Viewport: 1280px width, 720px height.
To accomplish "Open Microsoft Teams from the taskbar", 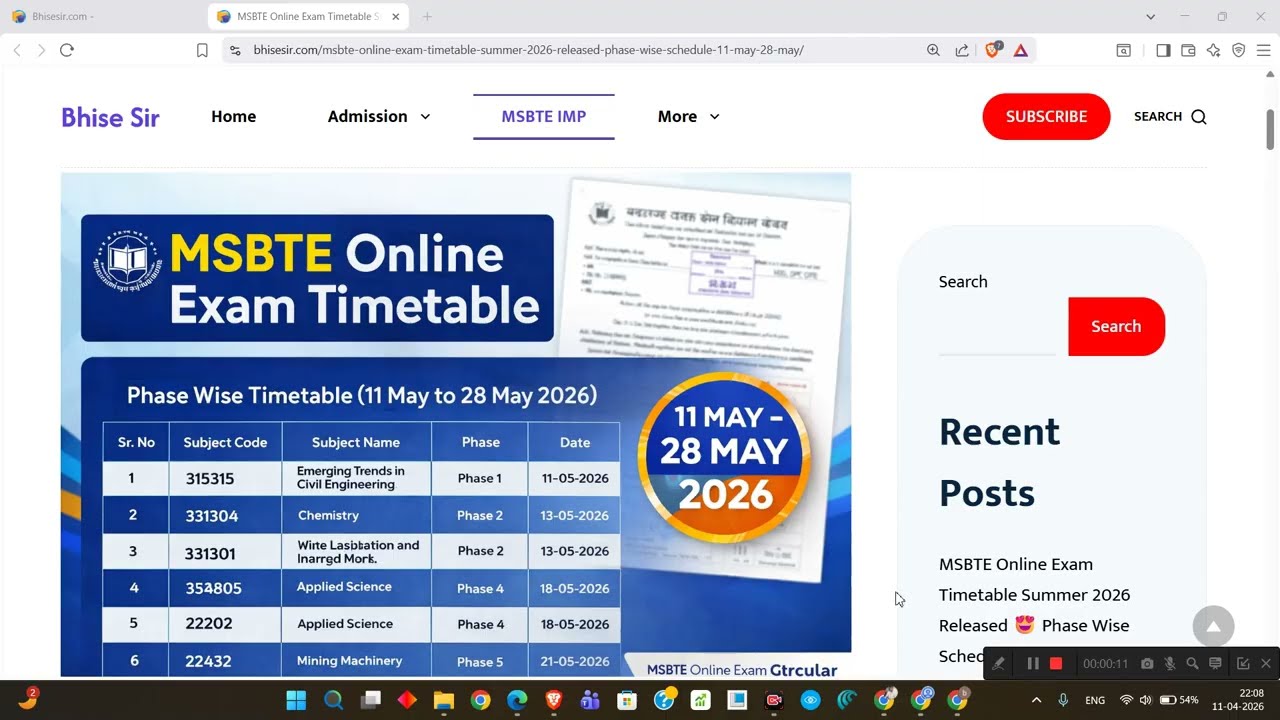I will (590, 700).
